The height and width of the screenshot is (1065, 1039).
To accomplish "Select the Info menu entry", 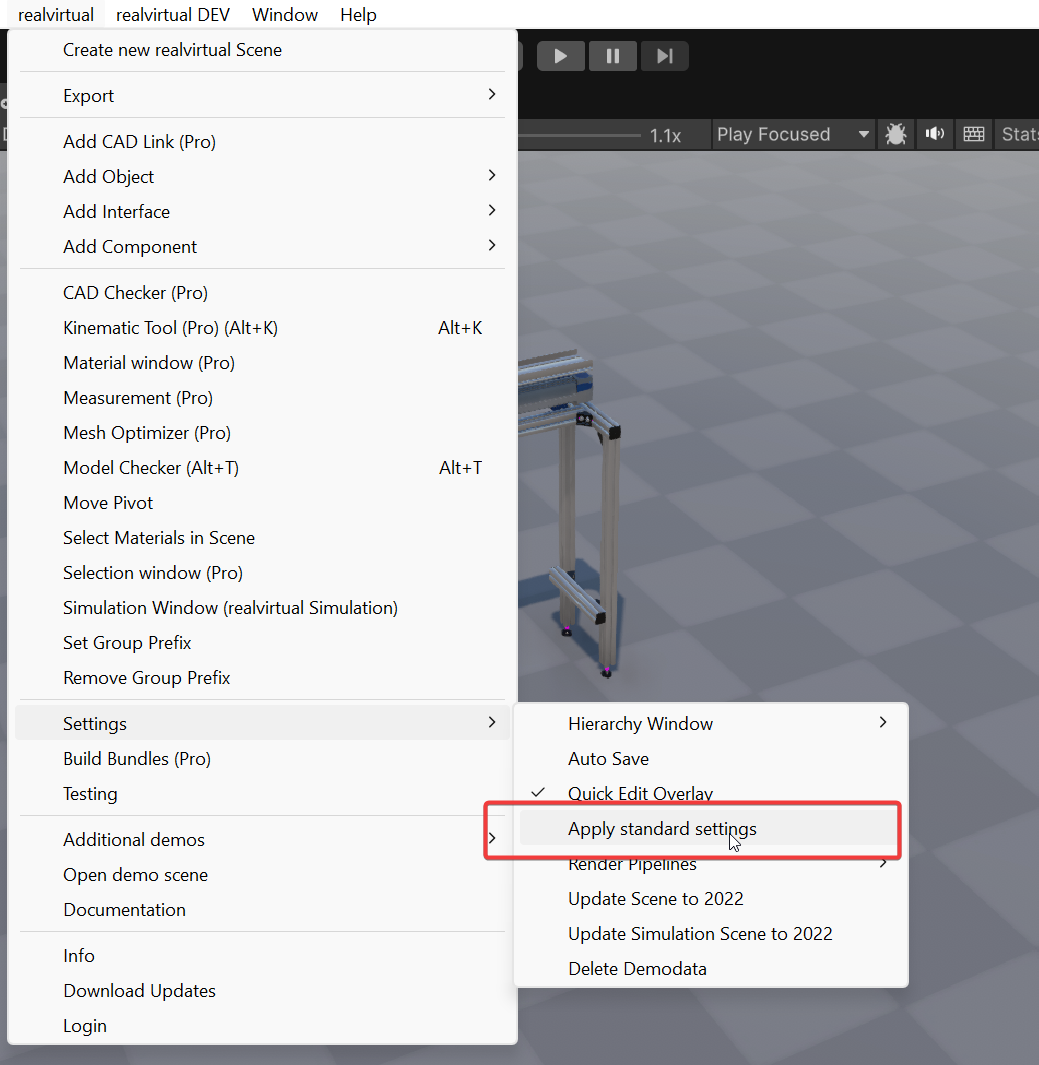I will coord(262,956).
